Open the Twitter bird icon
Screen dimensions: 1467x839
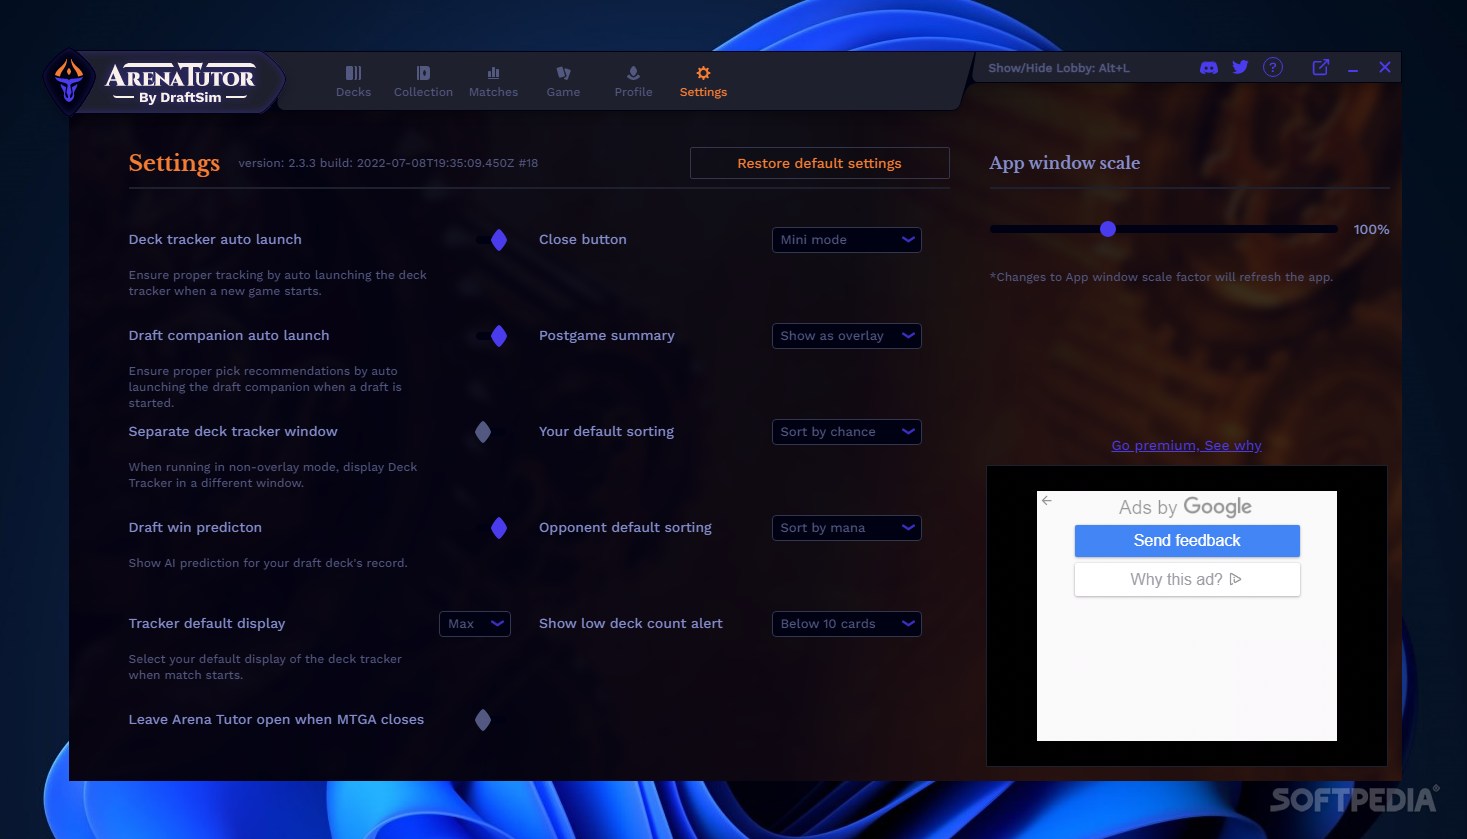click(x=1240, y=67)
